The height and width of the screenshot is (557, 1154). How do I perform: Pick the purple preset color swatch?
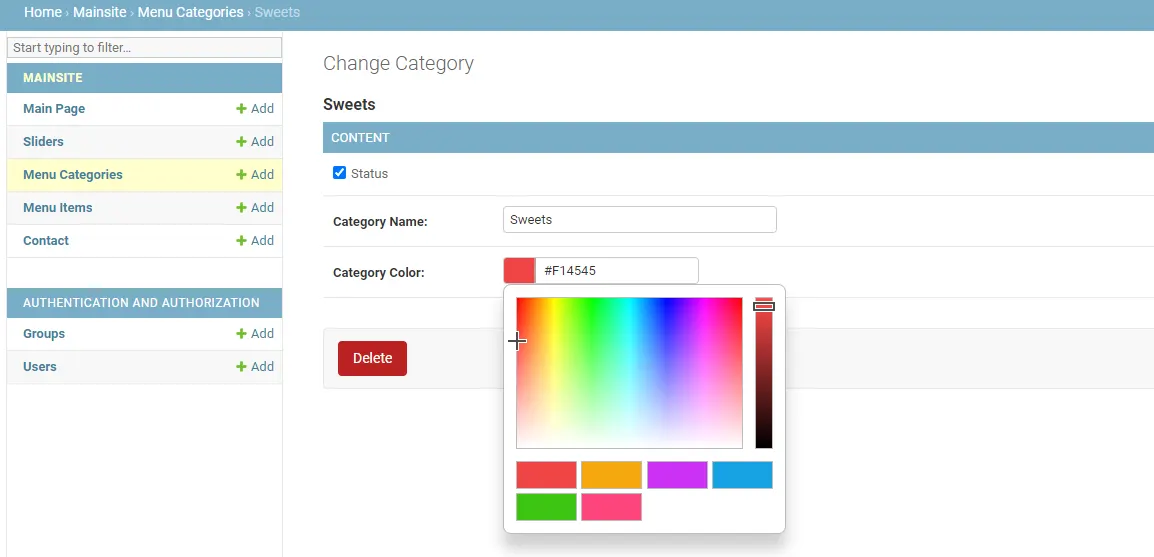click(x=677, y=475)
